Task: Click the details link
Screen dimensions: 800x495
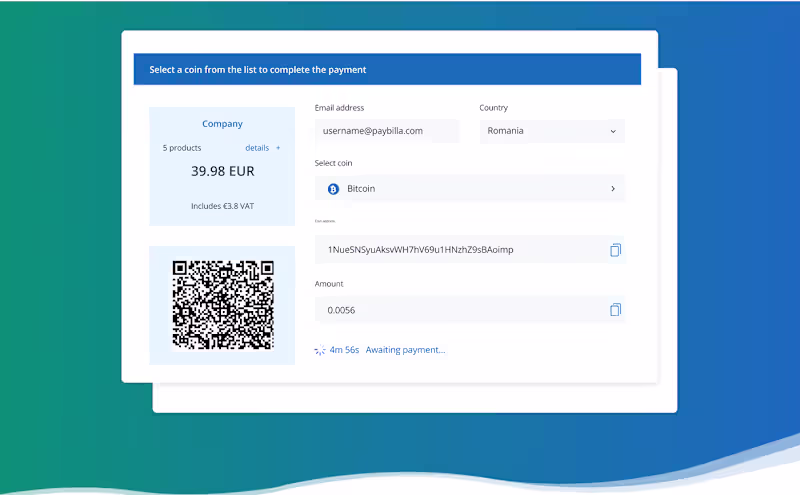Action: [x=257, y=148]
